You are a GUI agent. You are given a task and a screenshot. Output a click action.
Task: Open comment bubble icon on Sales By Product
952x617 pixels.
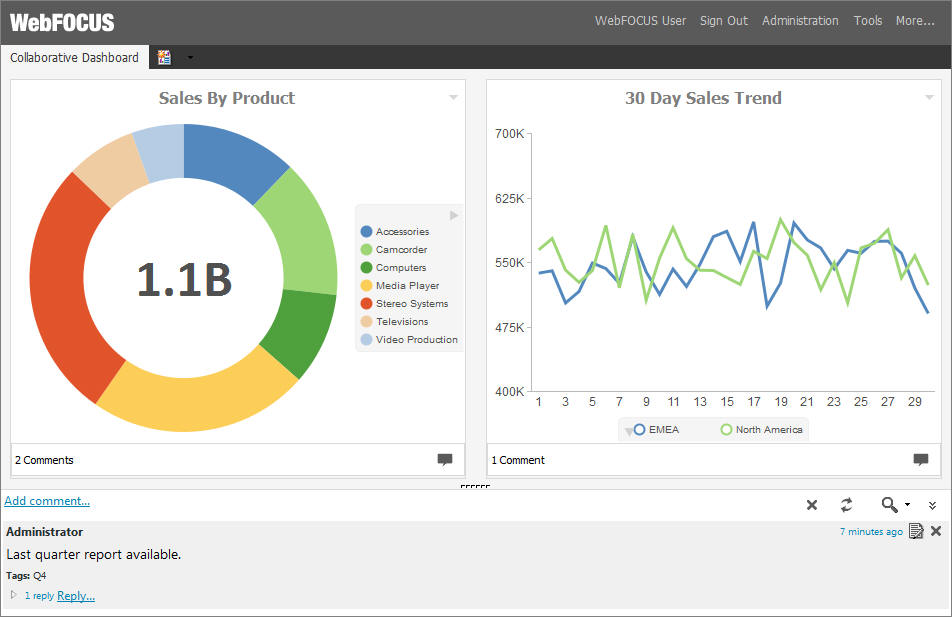pos(445,460)
